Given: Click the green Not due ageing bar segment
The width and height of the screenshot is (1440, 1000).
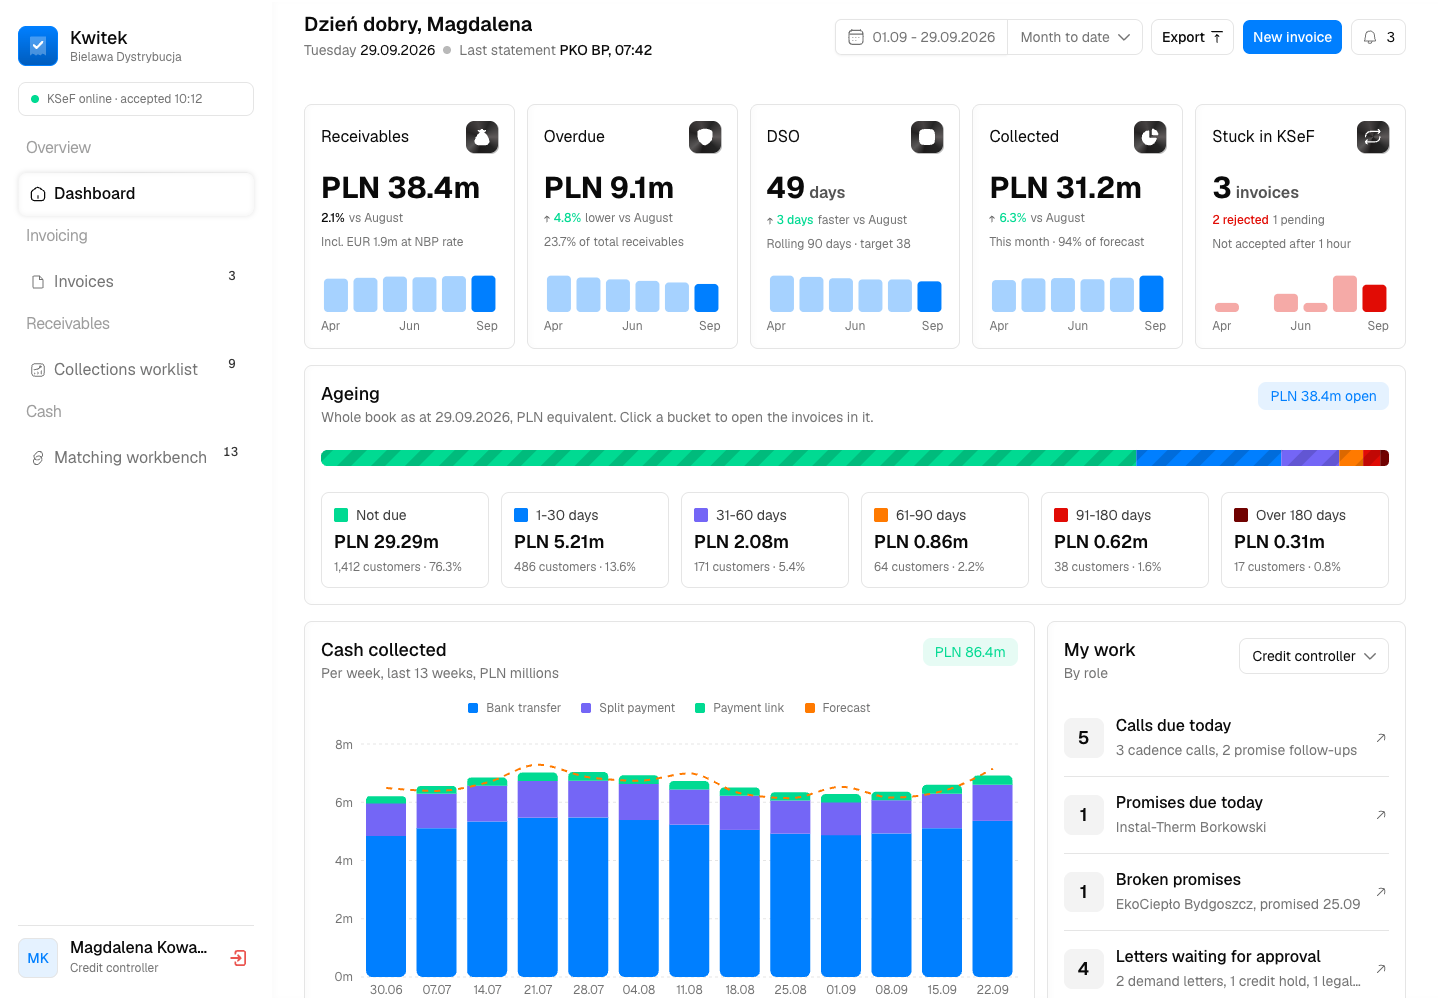Looking at the screenshot, I should (x=728, y=458).
